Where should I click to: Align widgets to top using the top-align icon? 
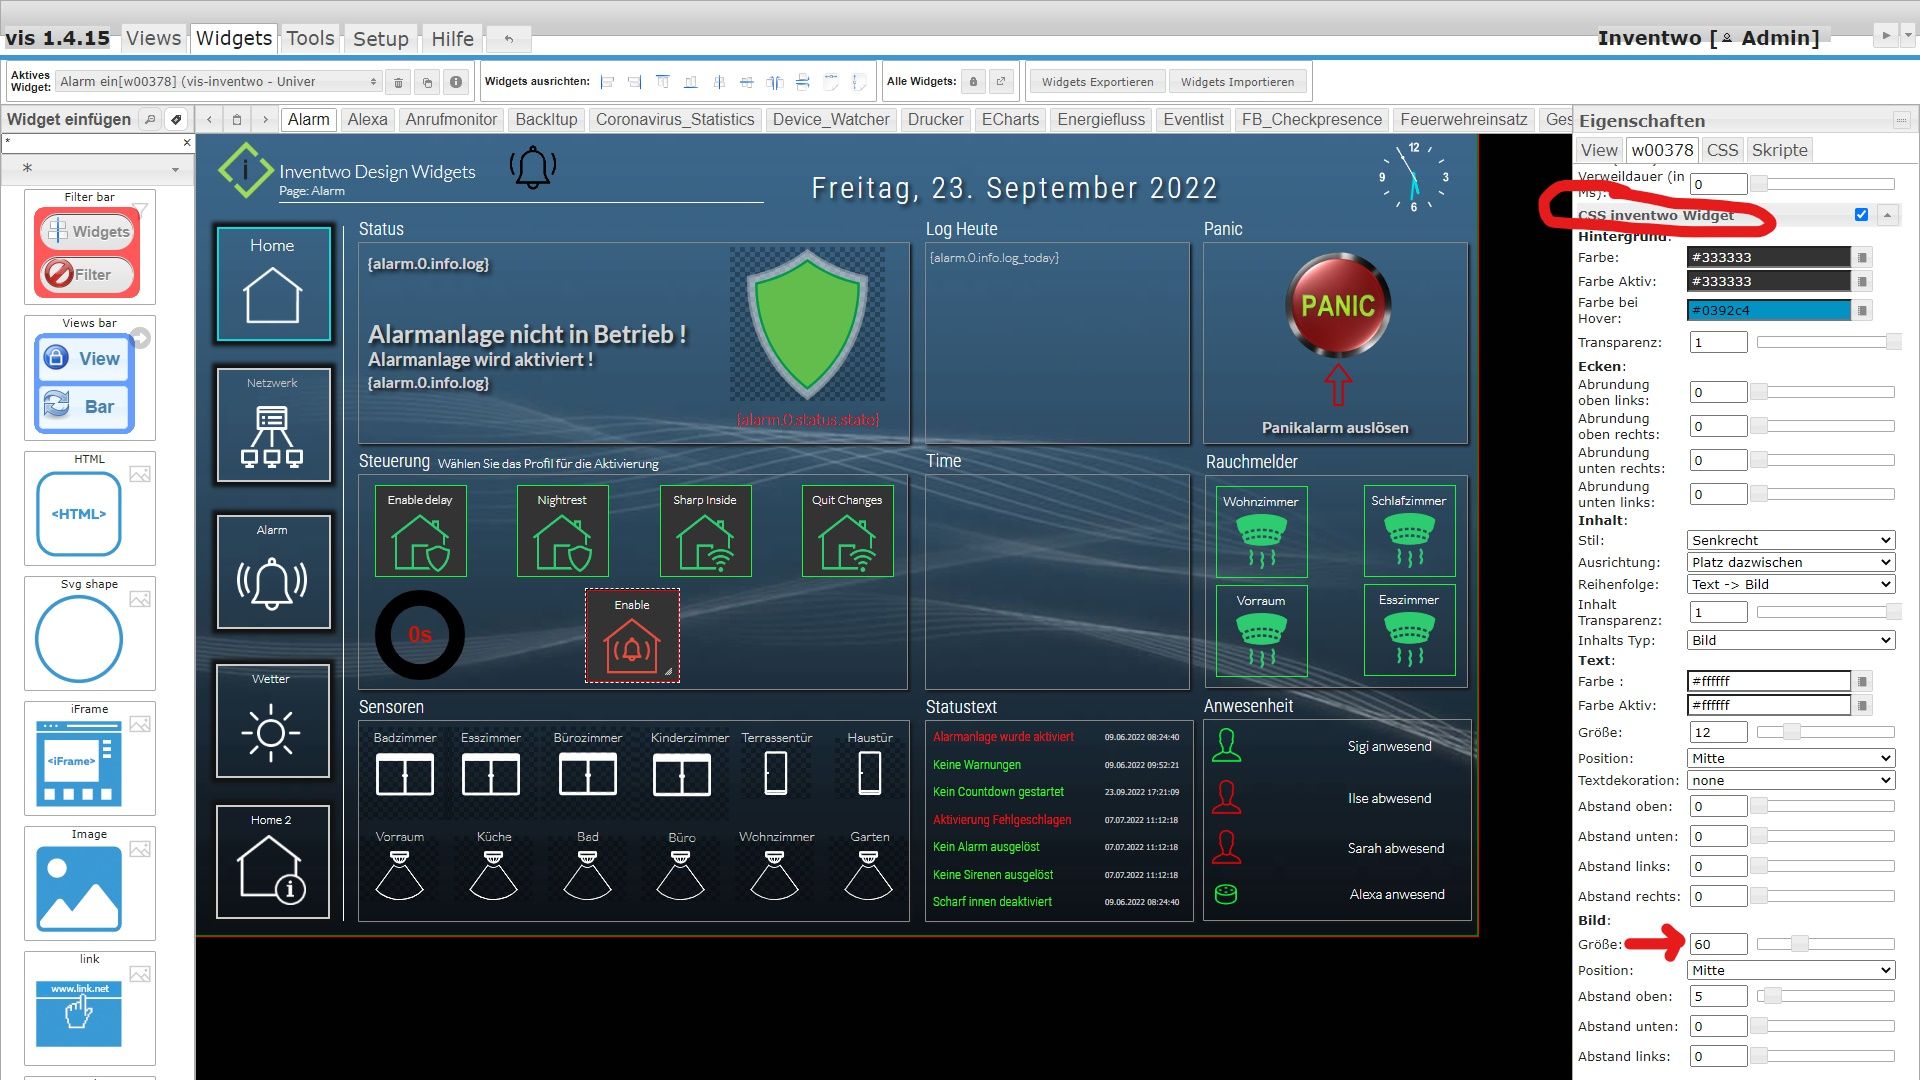click(662, 81)
